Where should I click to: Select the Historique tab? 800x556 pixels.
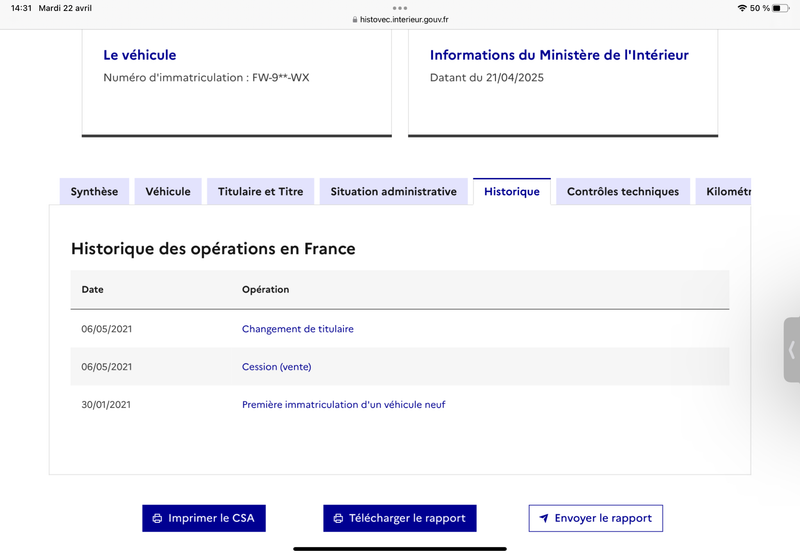pyautogui.click(x=511, y=192)
